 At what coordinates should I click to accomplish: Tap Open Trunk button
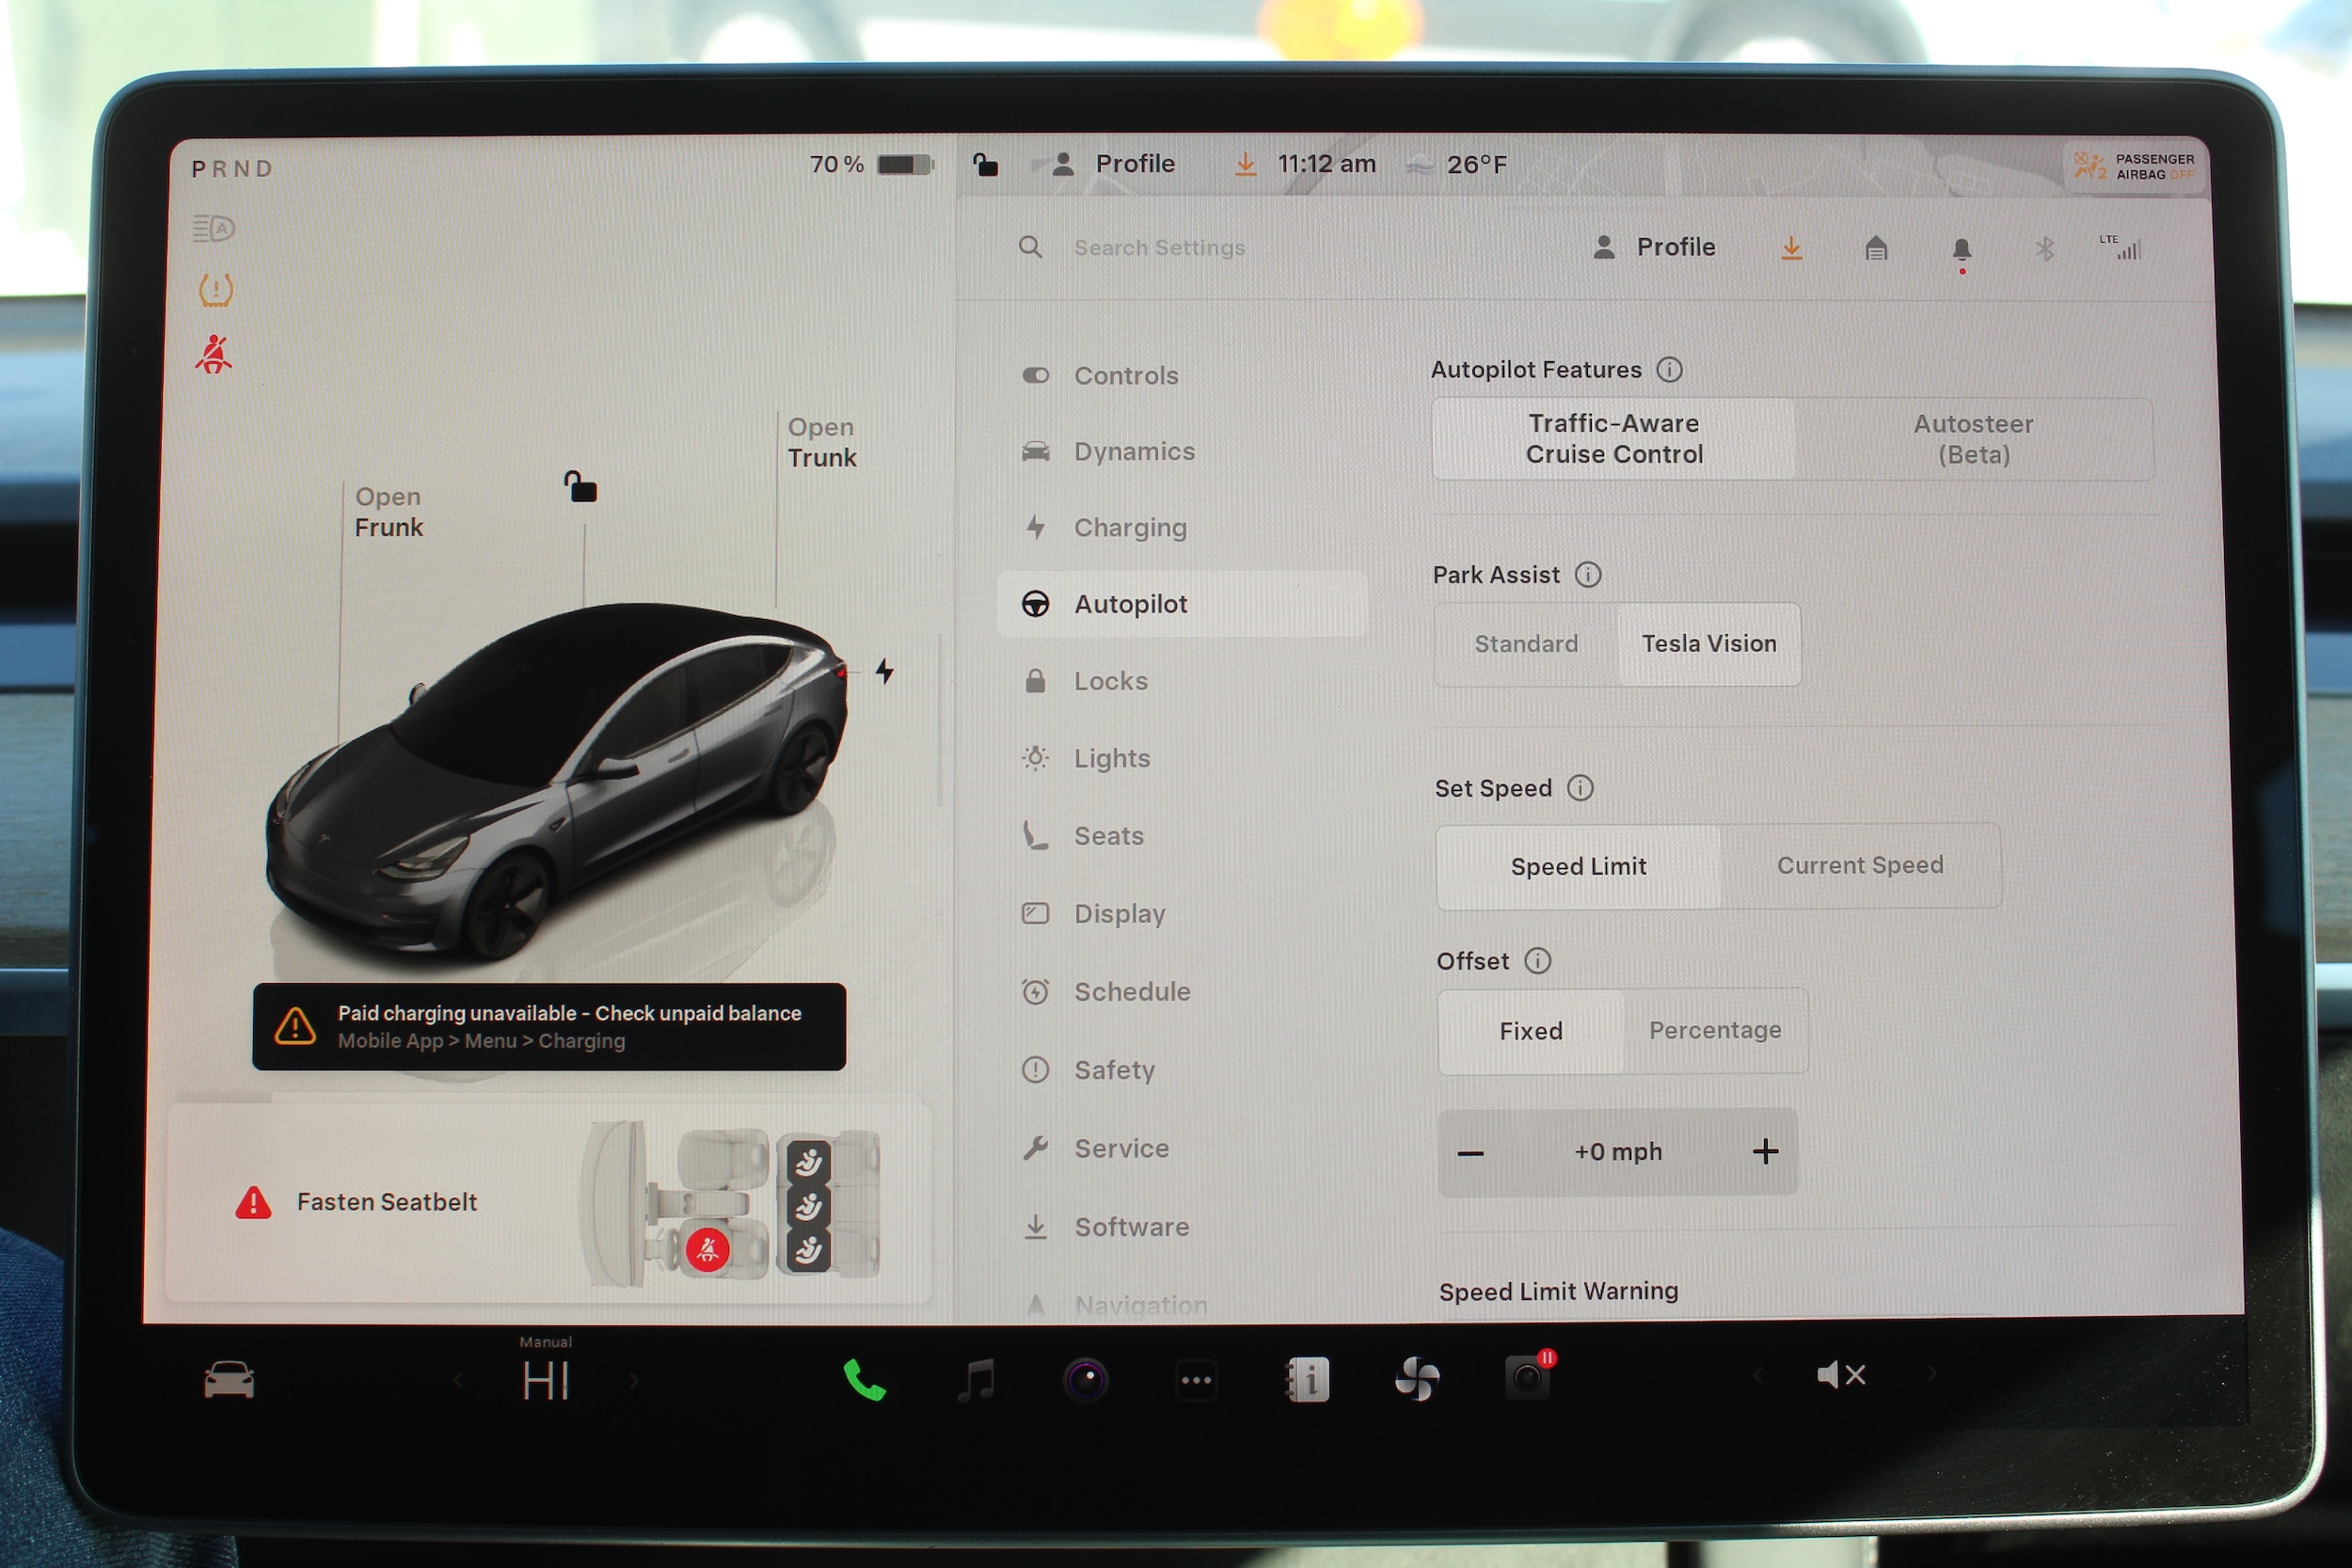coord(821,442)
